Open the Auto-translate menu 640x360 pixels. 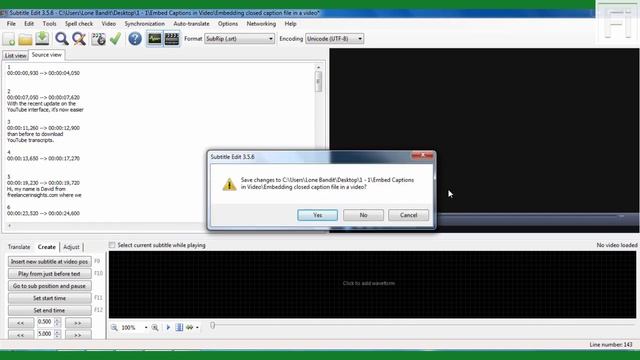pyautogui.click(x=191, y=24)
